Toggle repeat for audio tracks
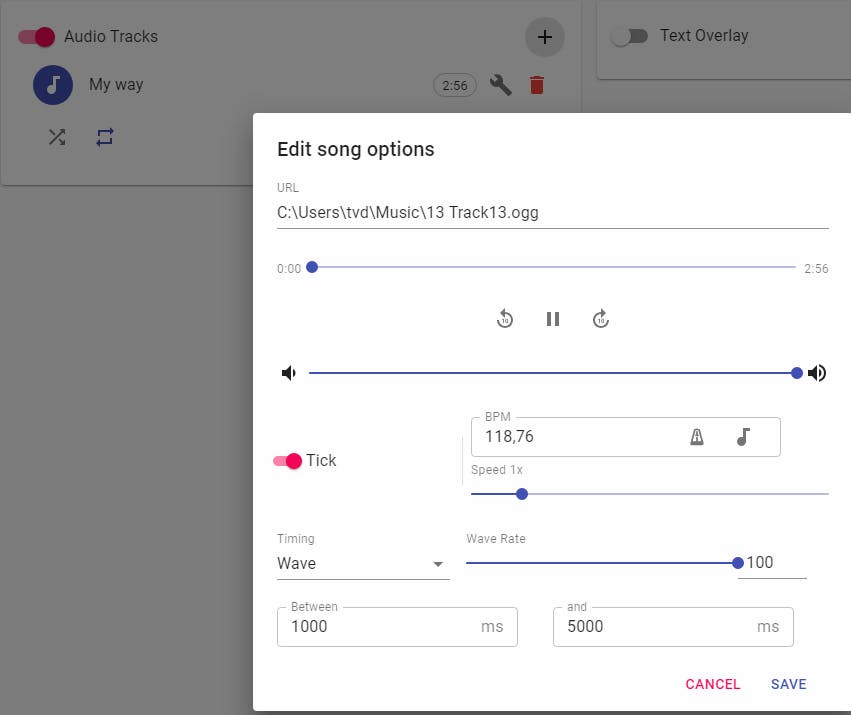The image size is (851, 715). click(x=105, y=138)
